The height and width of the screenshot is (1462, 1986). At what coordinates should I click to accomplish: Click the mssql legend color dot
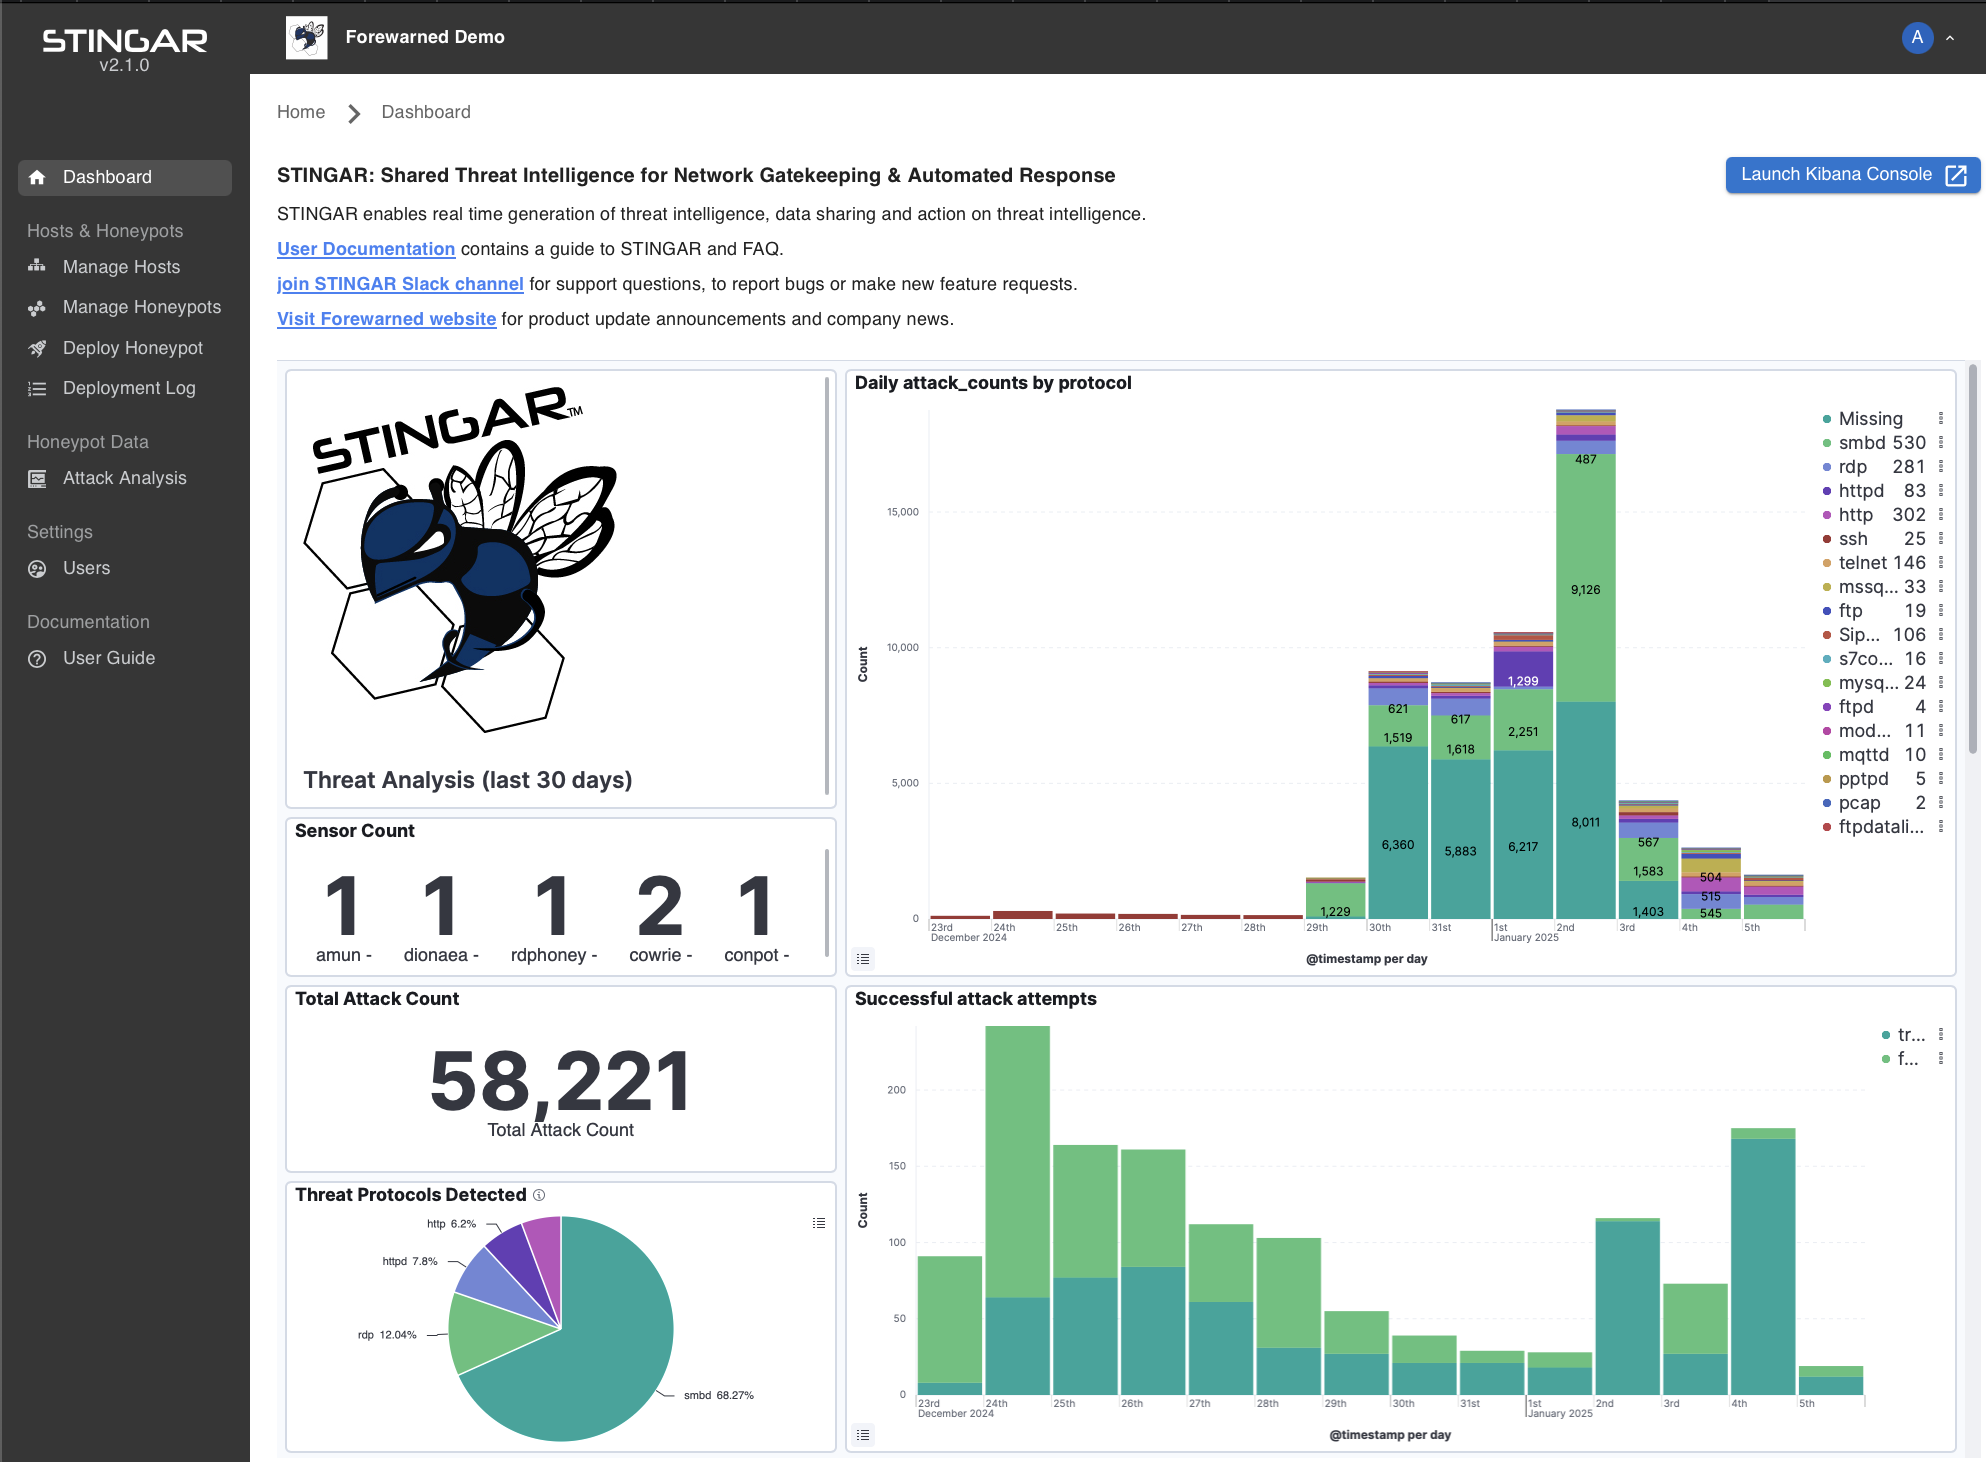[x=1827, y=587]
